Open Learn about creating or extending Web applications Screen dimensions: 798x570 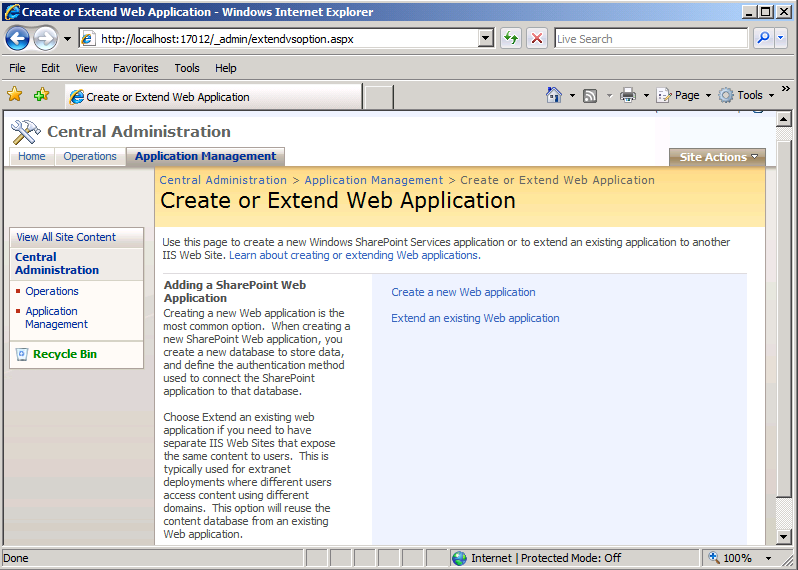(x=355, y=255)
